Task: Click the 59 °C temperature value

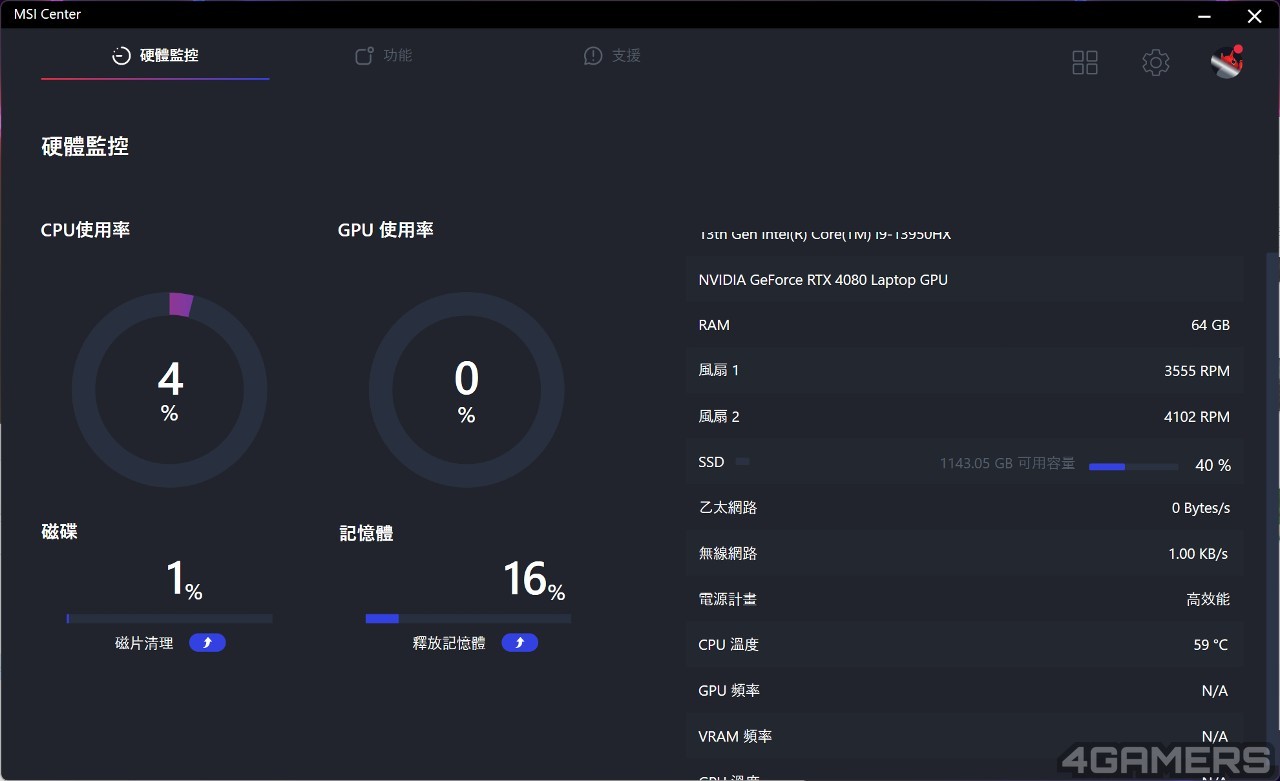Action: point(1210,645)
